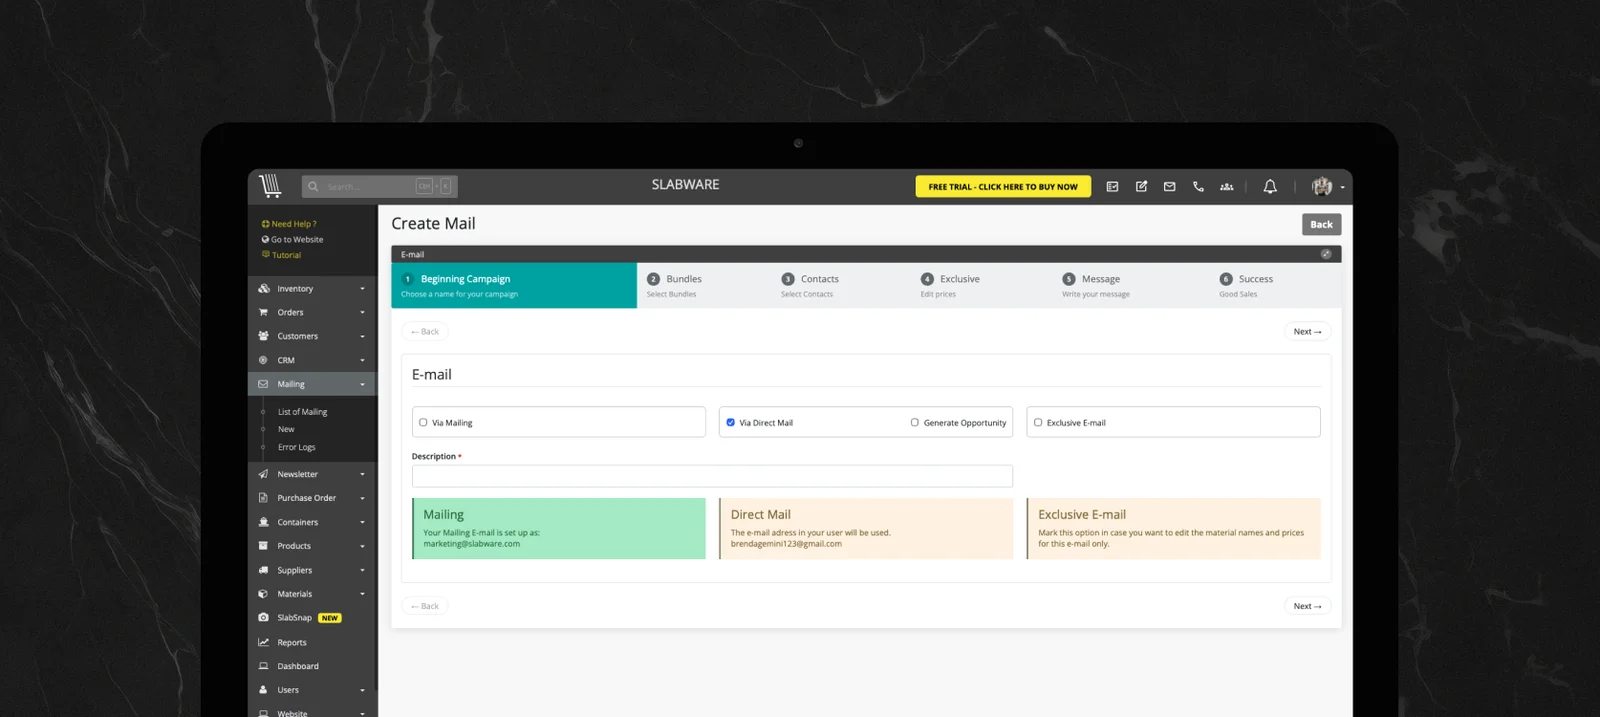Open the Tutorial link

[x=281, y=254]
